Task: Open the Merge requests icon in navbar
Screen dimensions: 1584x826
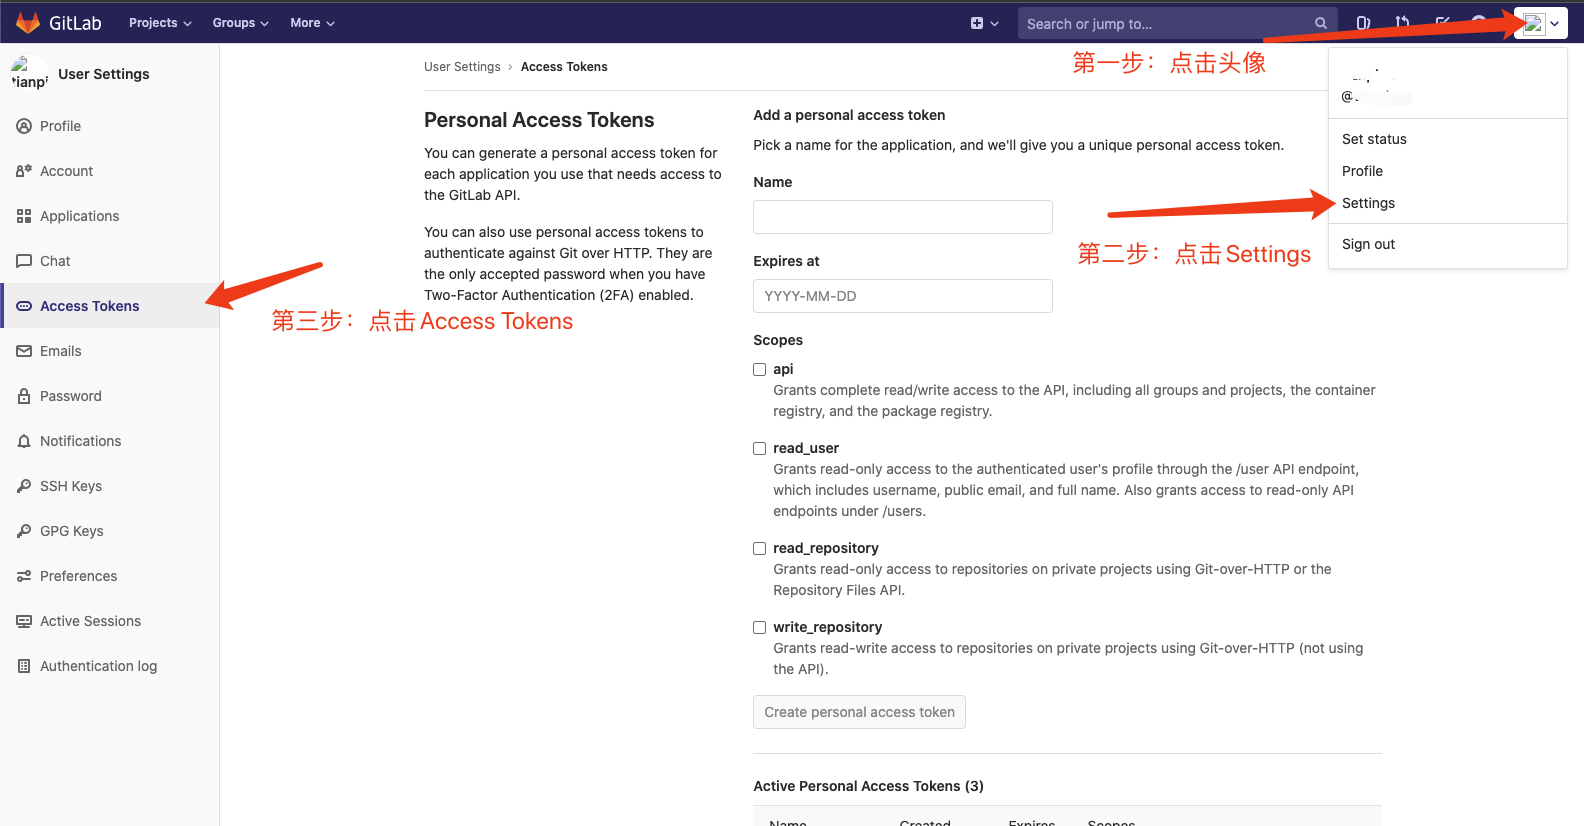Action: click(1403, 23)
